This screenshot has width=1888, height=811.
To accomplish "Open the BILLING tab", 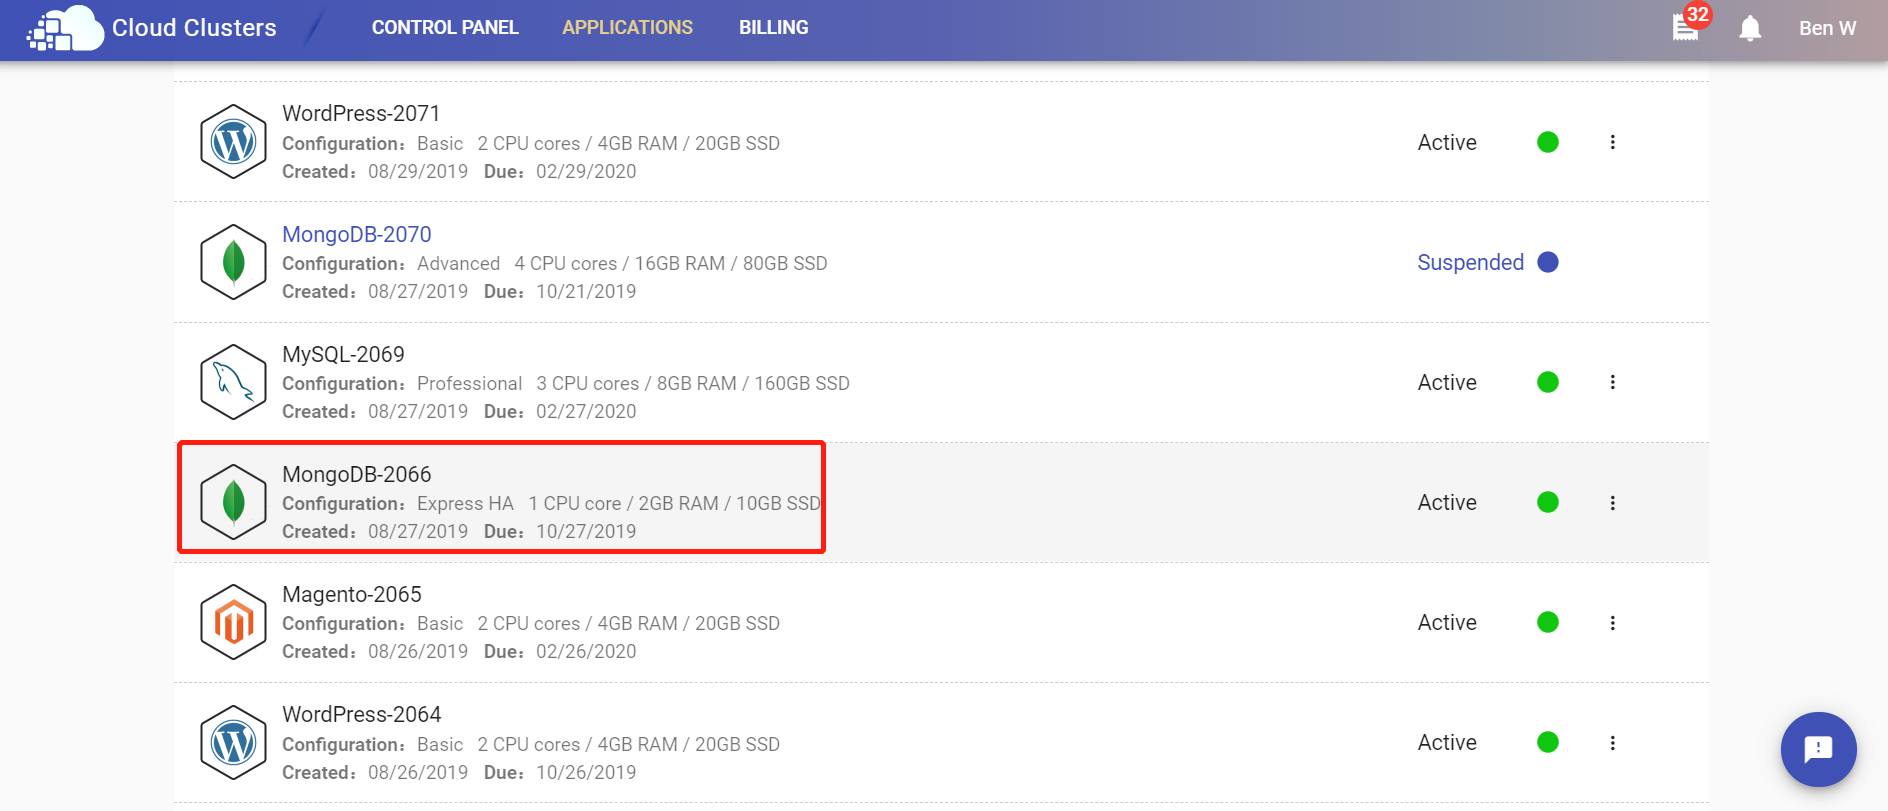I will (x=773, y=28).
